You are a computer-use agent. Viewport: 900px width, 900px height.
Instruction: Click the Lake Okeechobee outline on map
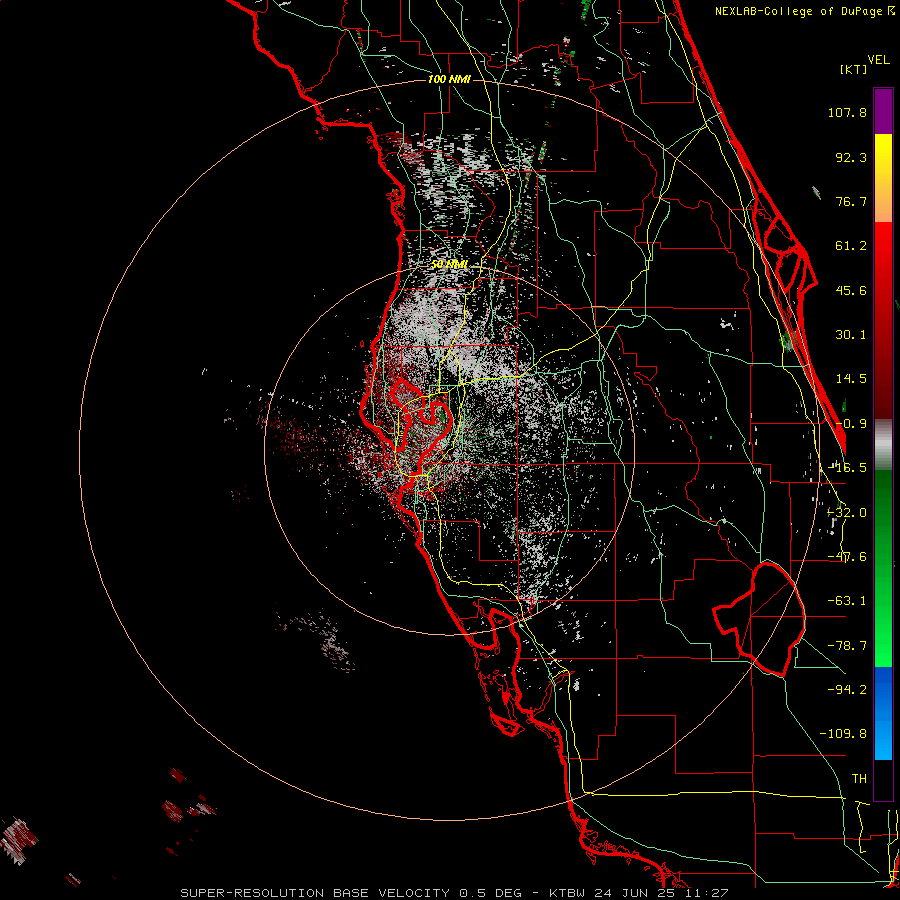coord(759,619)
